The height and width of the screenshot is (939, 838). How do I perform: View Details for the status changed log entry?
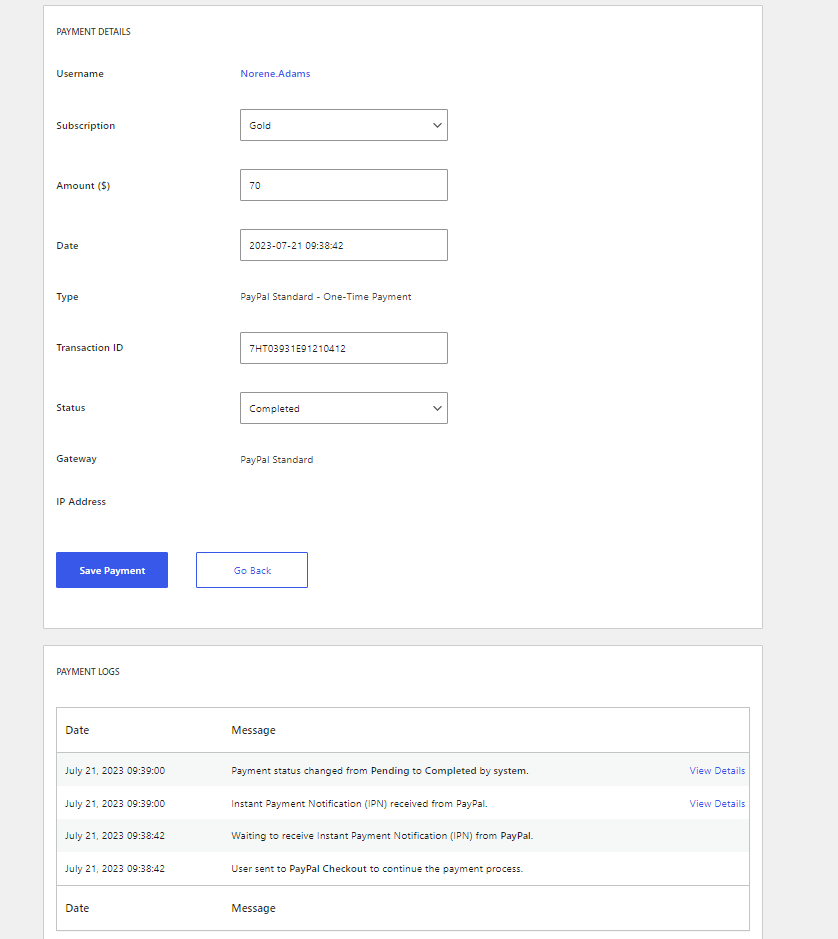pos(717,771)
